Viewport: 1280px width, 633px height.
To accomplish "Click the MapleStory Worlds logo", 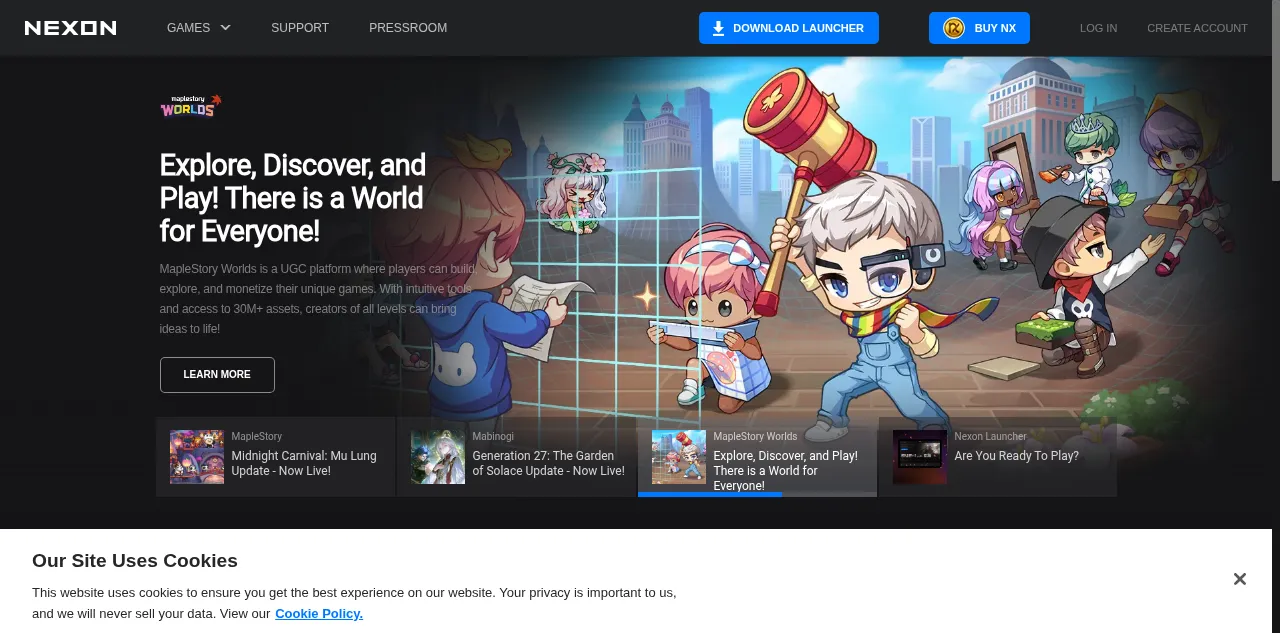I will click(191, 106).
